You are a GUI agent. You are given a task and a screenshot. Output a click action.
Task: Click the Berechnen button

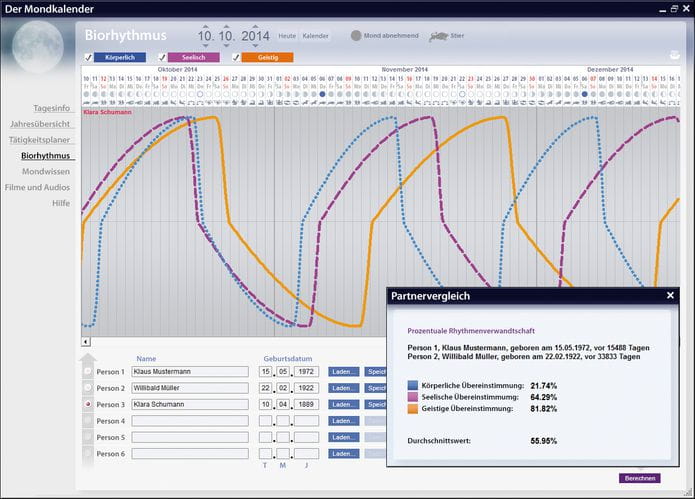[x=640, y=479]
